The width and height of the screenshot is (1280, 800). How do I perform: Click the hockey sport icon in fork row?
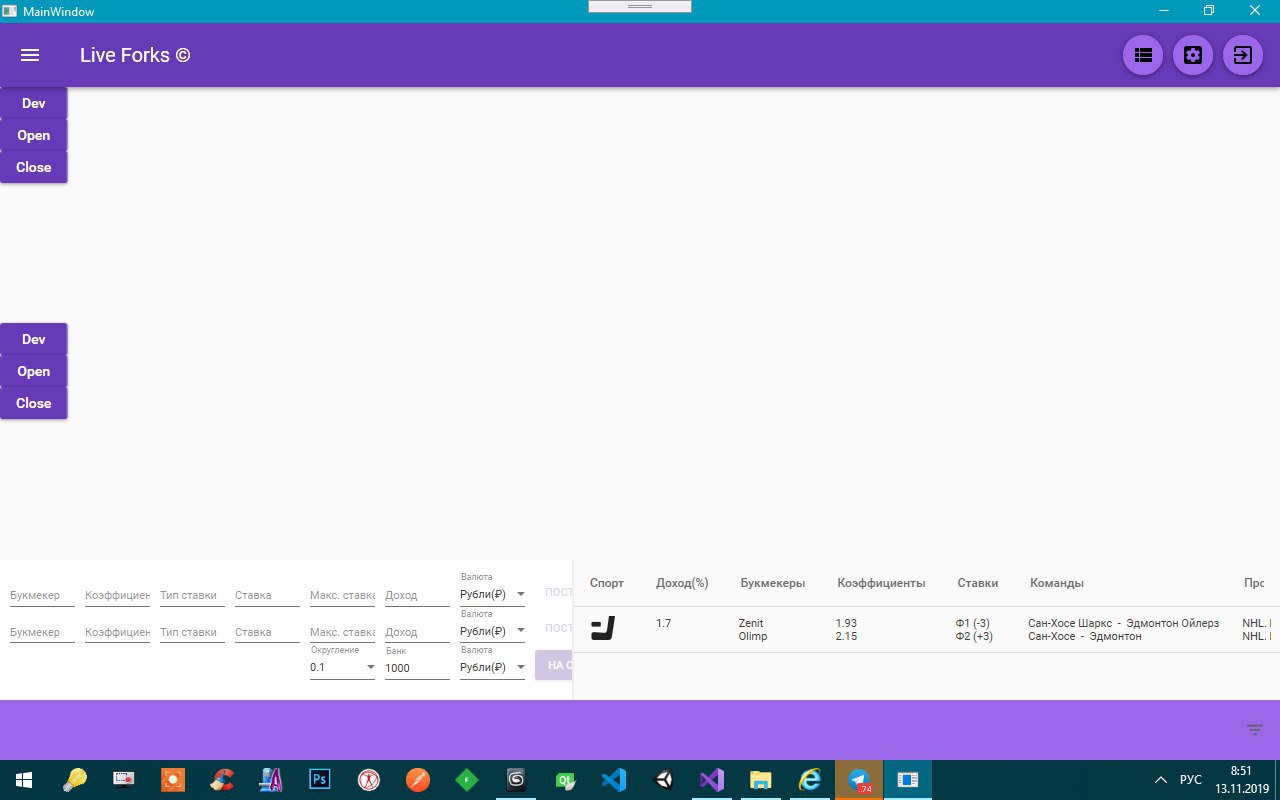[602, 629]
